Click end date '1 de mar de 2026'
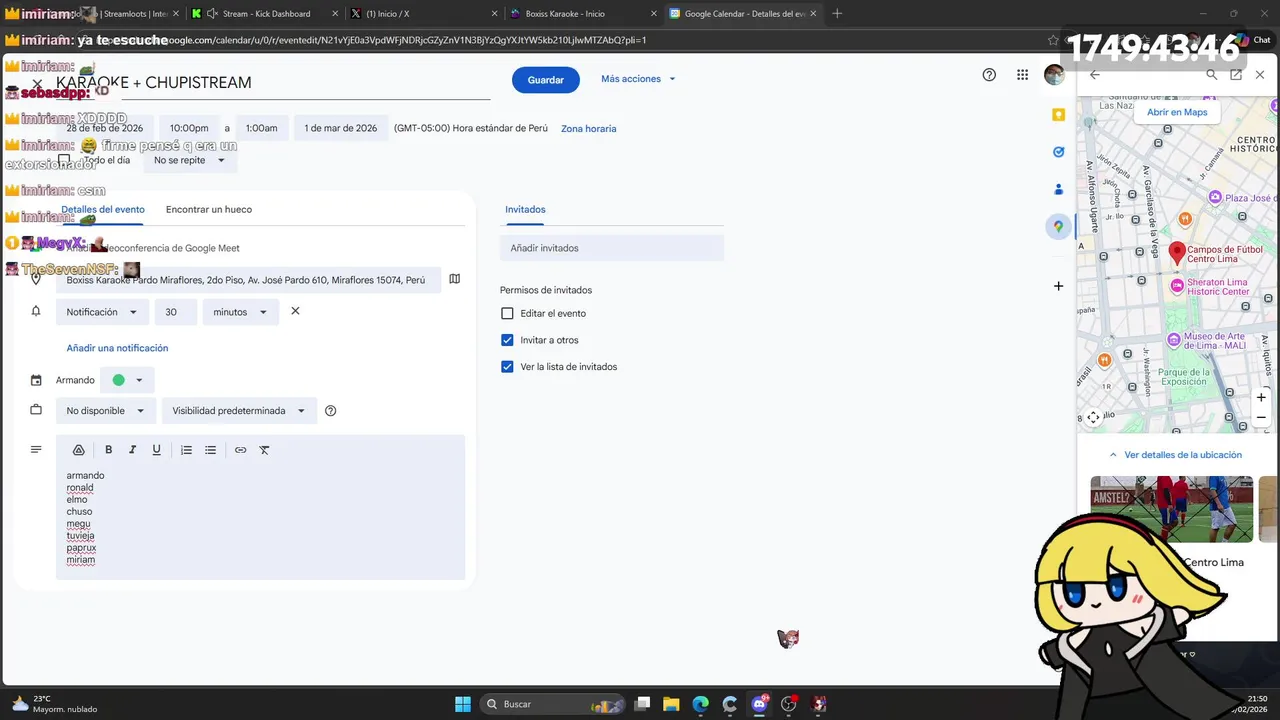The image size is (1280, 720). (341, 128)
